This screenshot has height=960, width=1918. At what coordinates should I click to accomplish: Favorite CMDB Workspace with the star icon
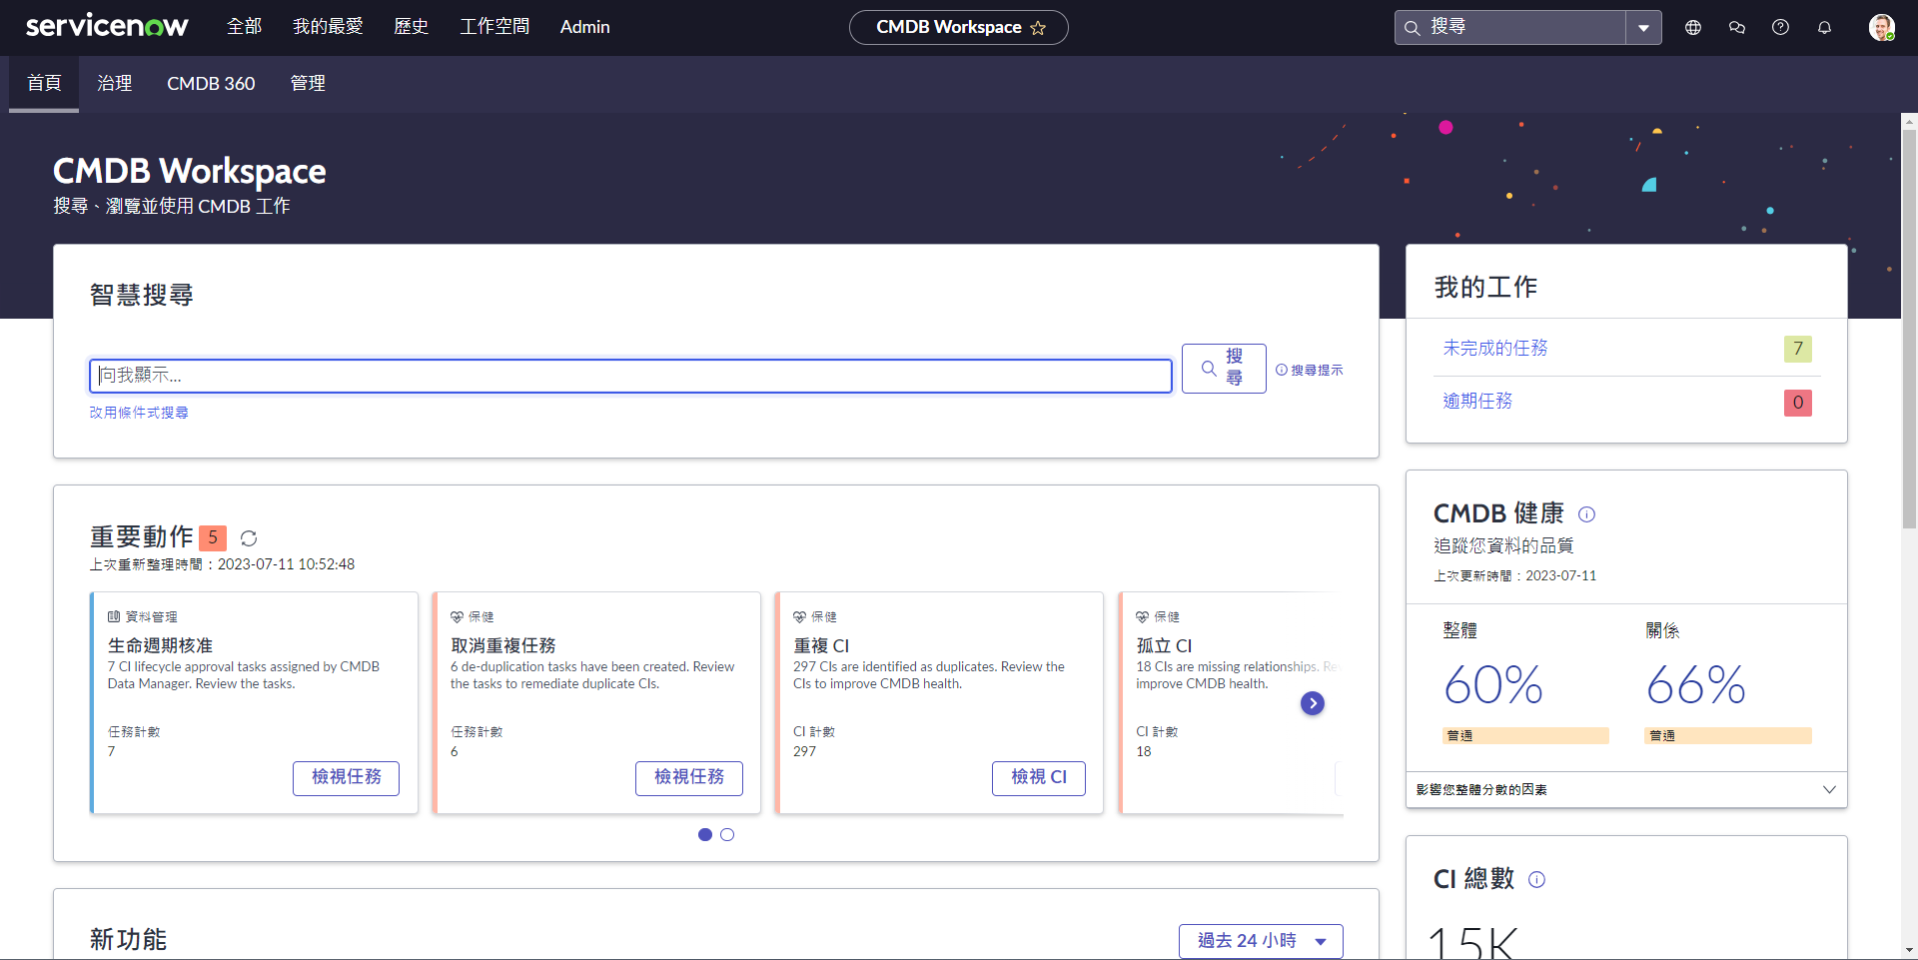(1038, 28)
